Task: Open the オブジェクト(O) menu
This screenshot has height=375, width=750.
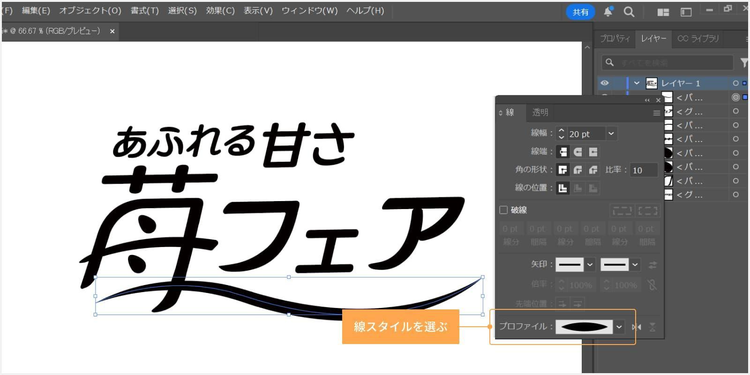Action: point(90,11)
